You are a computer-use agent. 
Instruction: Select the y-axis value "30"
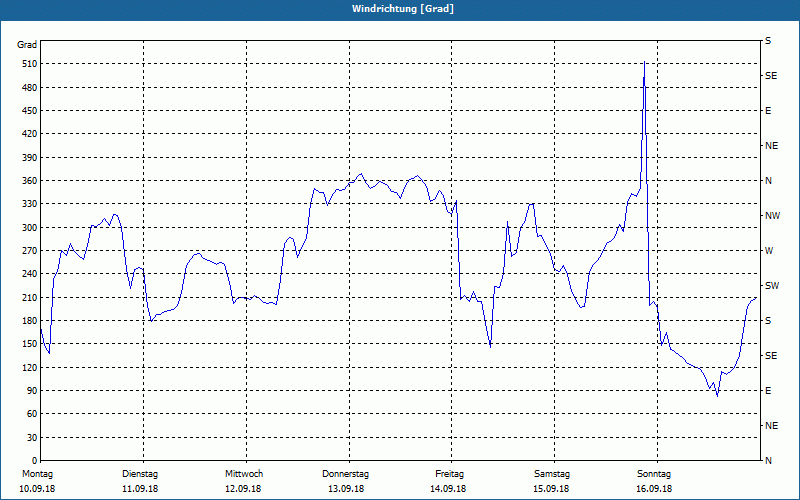[x=32, y=438]
